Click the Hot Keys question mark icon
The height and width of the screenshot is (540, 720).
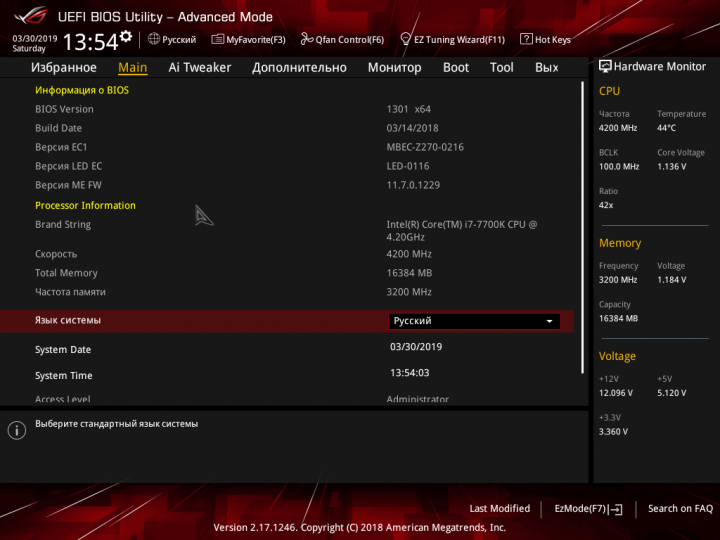click(526, 39)
